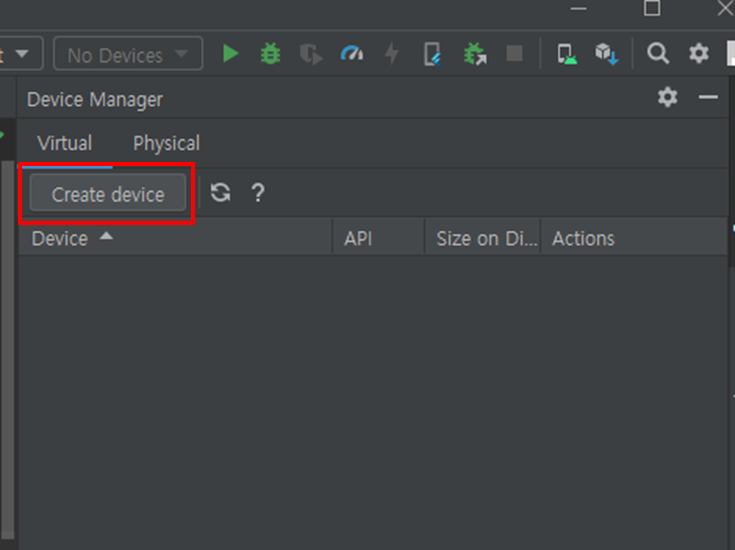Click the Apply Code Changes phone icon
Viewport: 735px width, 550px height.
point(432,54)
